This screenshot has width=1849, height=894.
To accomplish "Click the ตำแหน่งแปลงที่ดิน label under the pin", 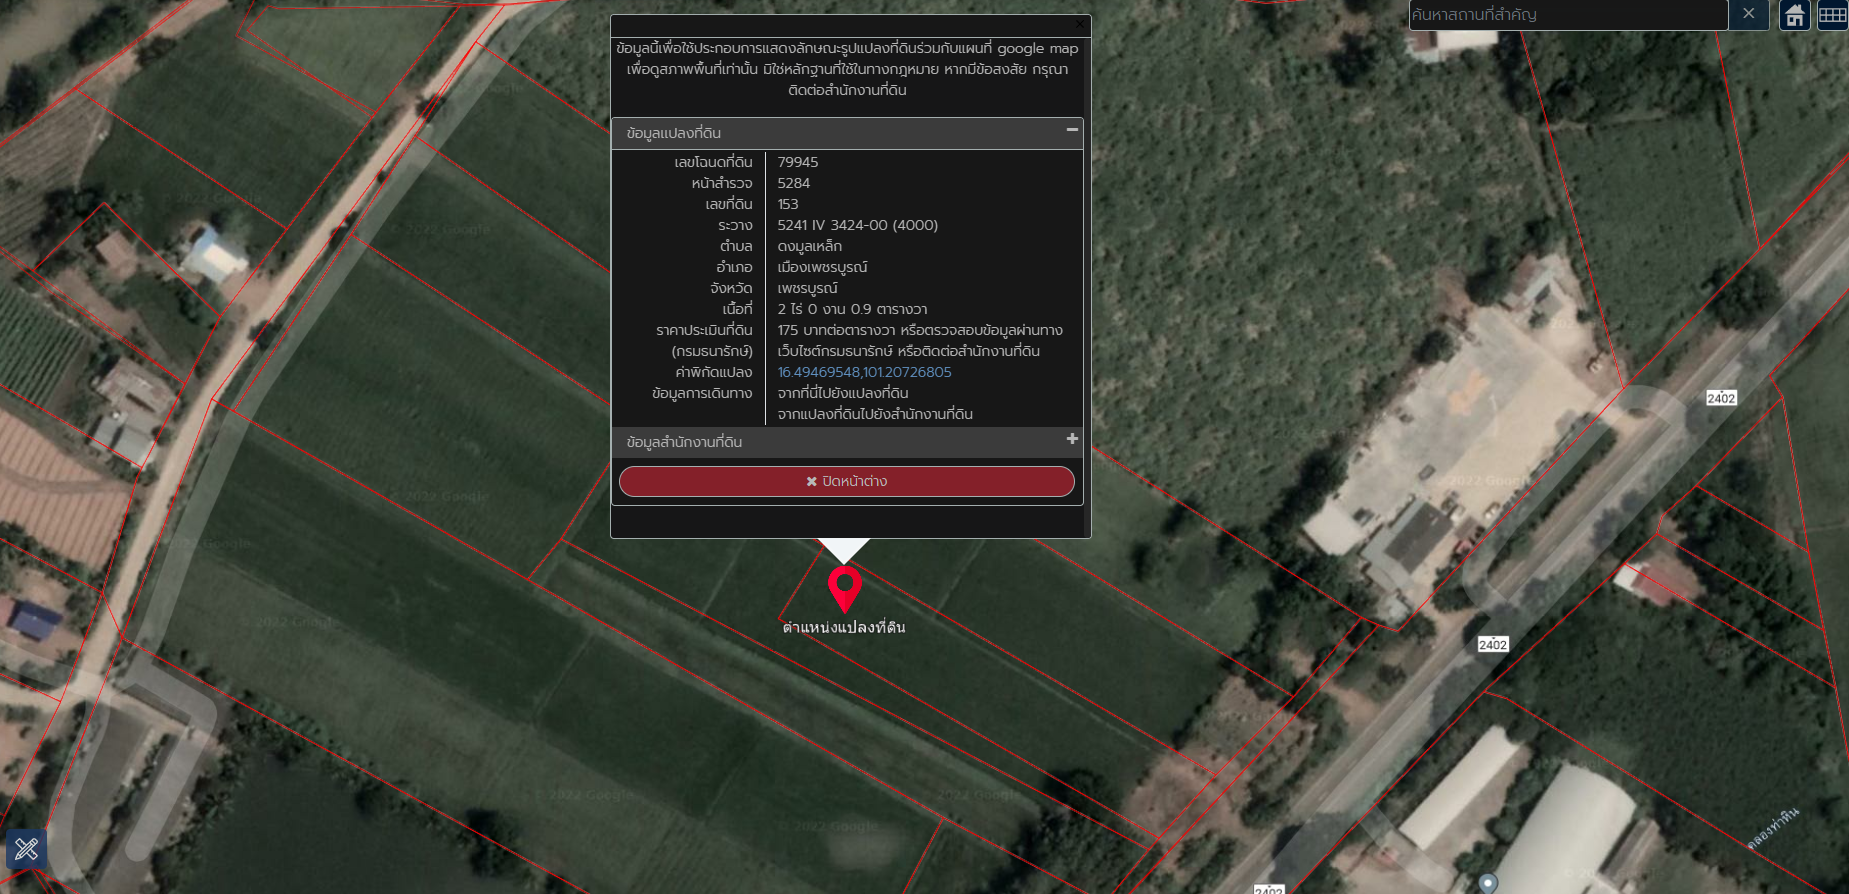I will [844, 627].
